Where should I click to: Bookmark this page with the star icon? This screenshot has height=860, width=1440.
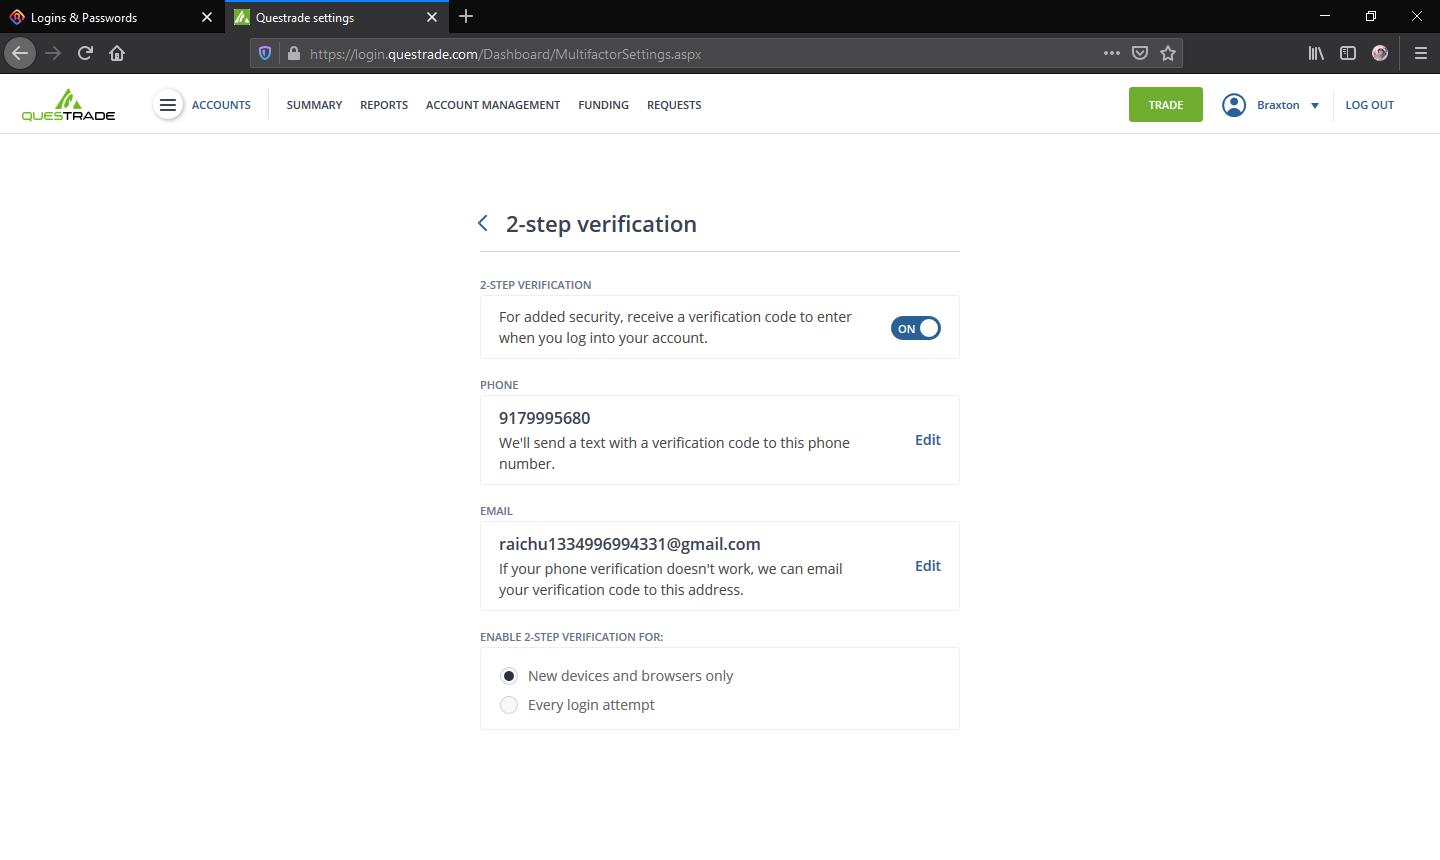point(1168,53)
